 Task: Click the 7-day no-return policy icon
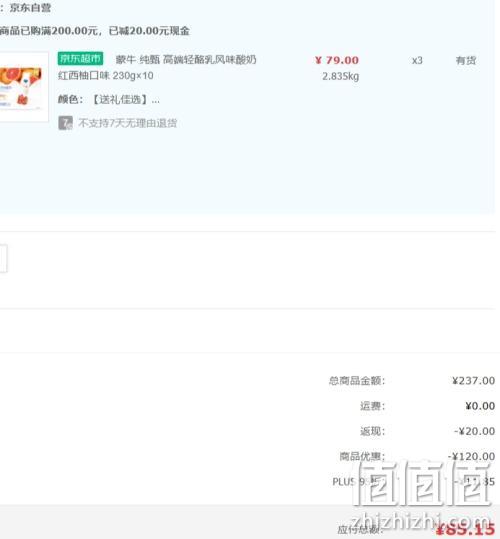65,123
